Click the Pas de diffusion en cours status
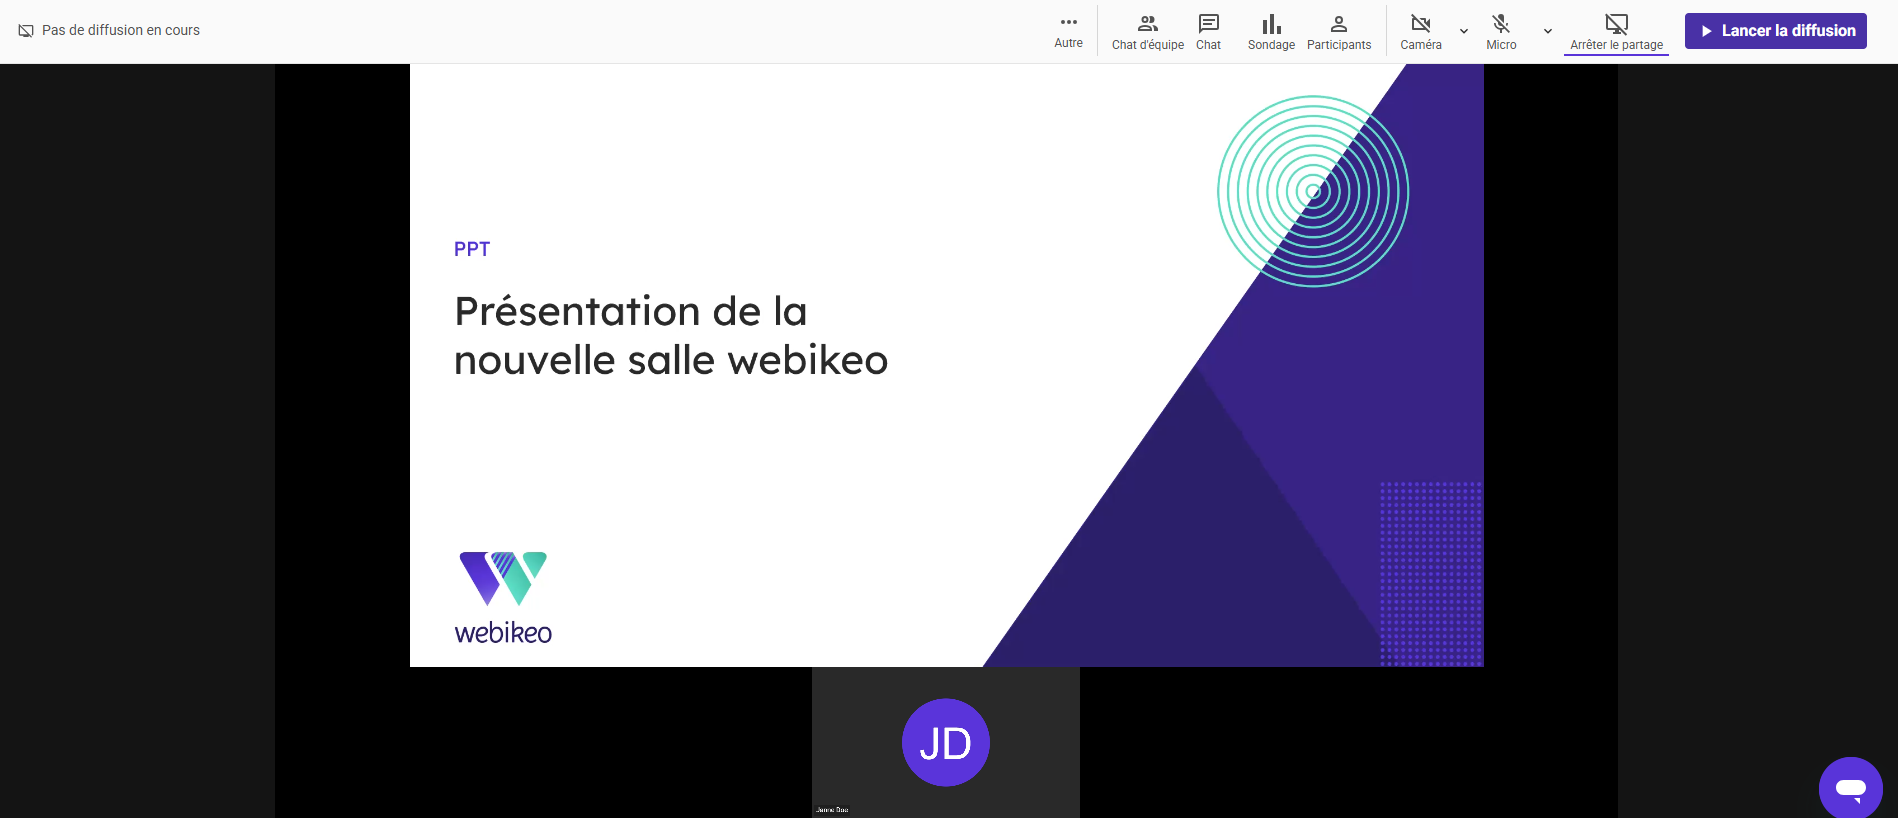Viewport: 1898px width, 818px height. click(x=121, y=30)
